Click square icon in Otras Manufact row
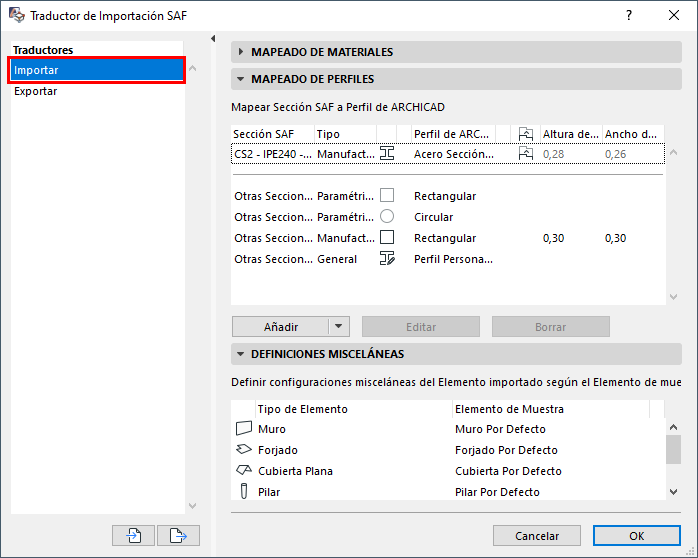 387,237
